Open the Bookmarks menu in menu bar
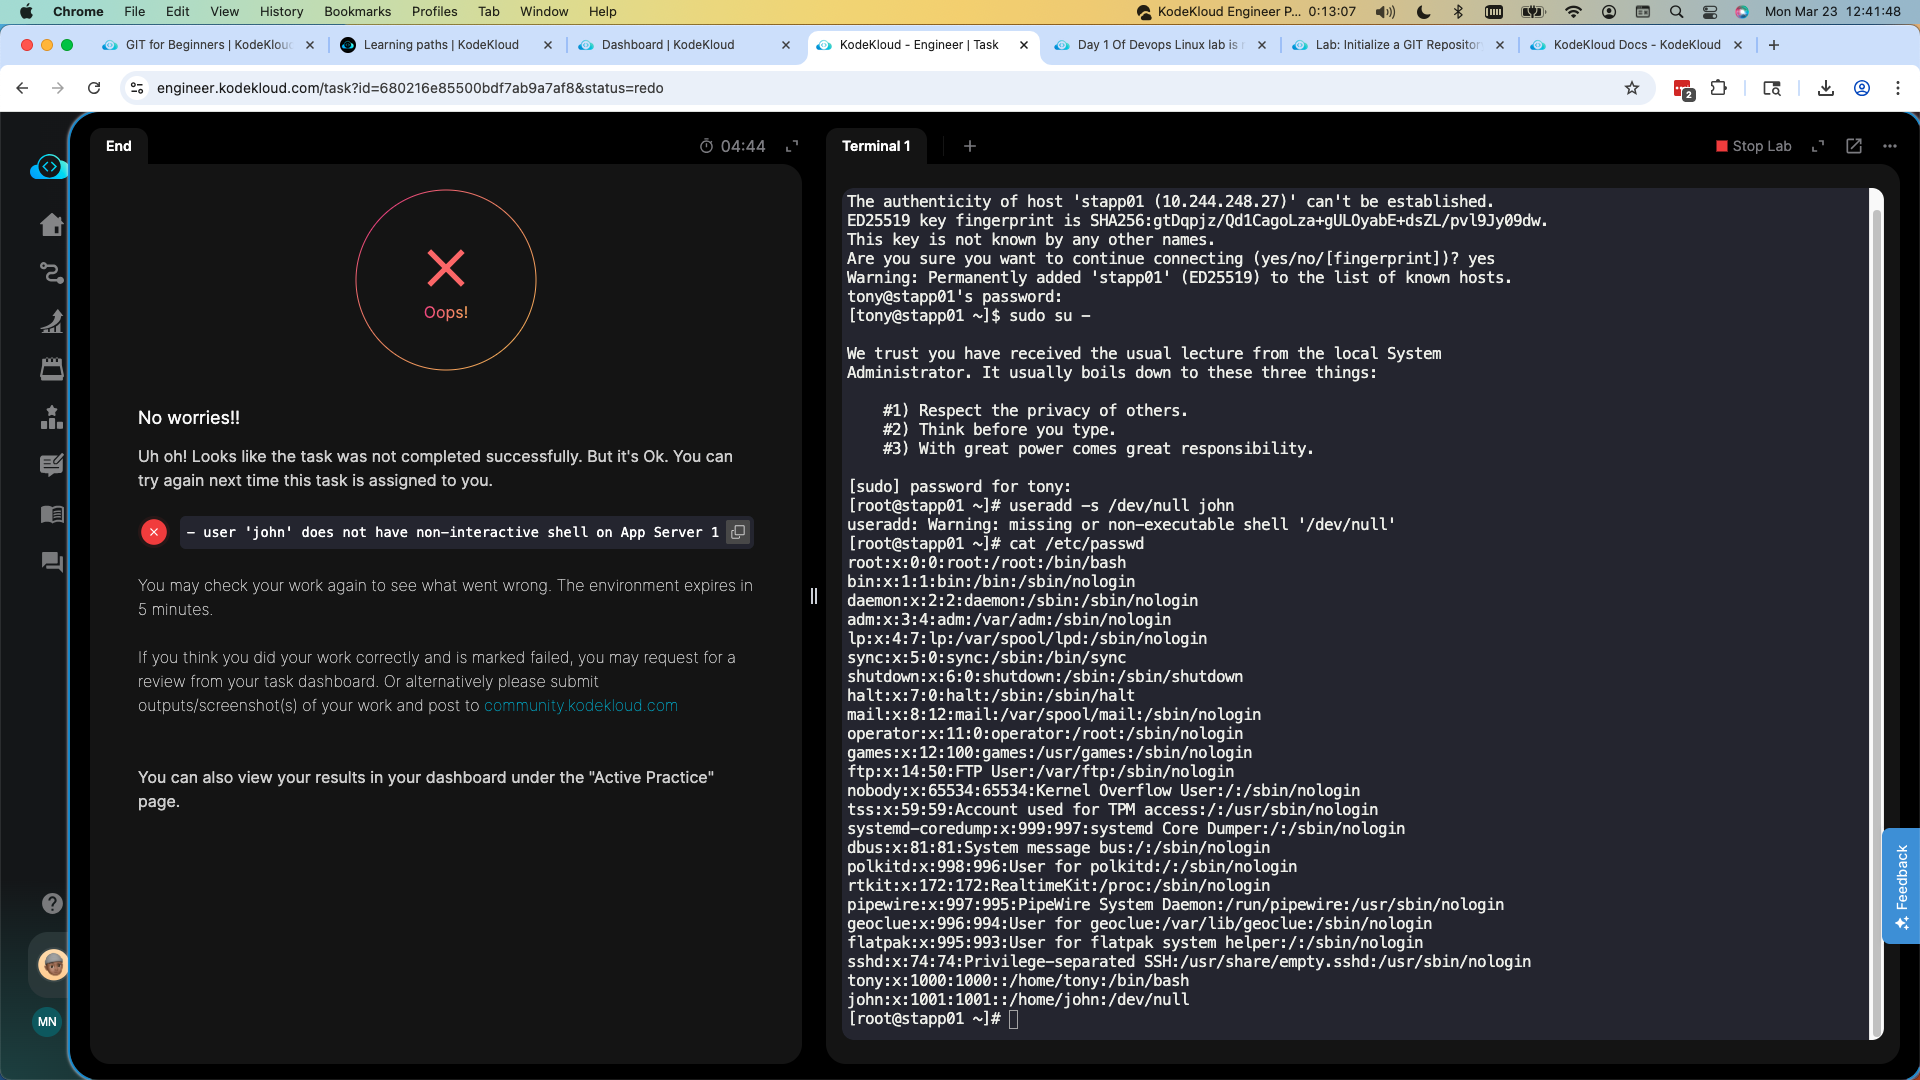Image resolution: width=1920 pixels, height=1080 pixels. tap(357, 11)
